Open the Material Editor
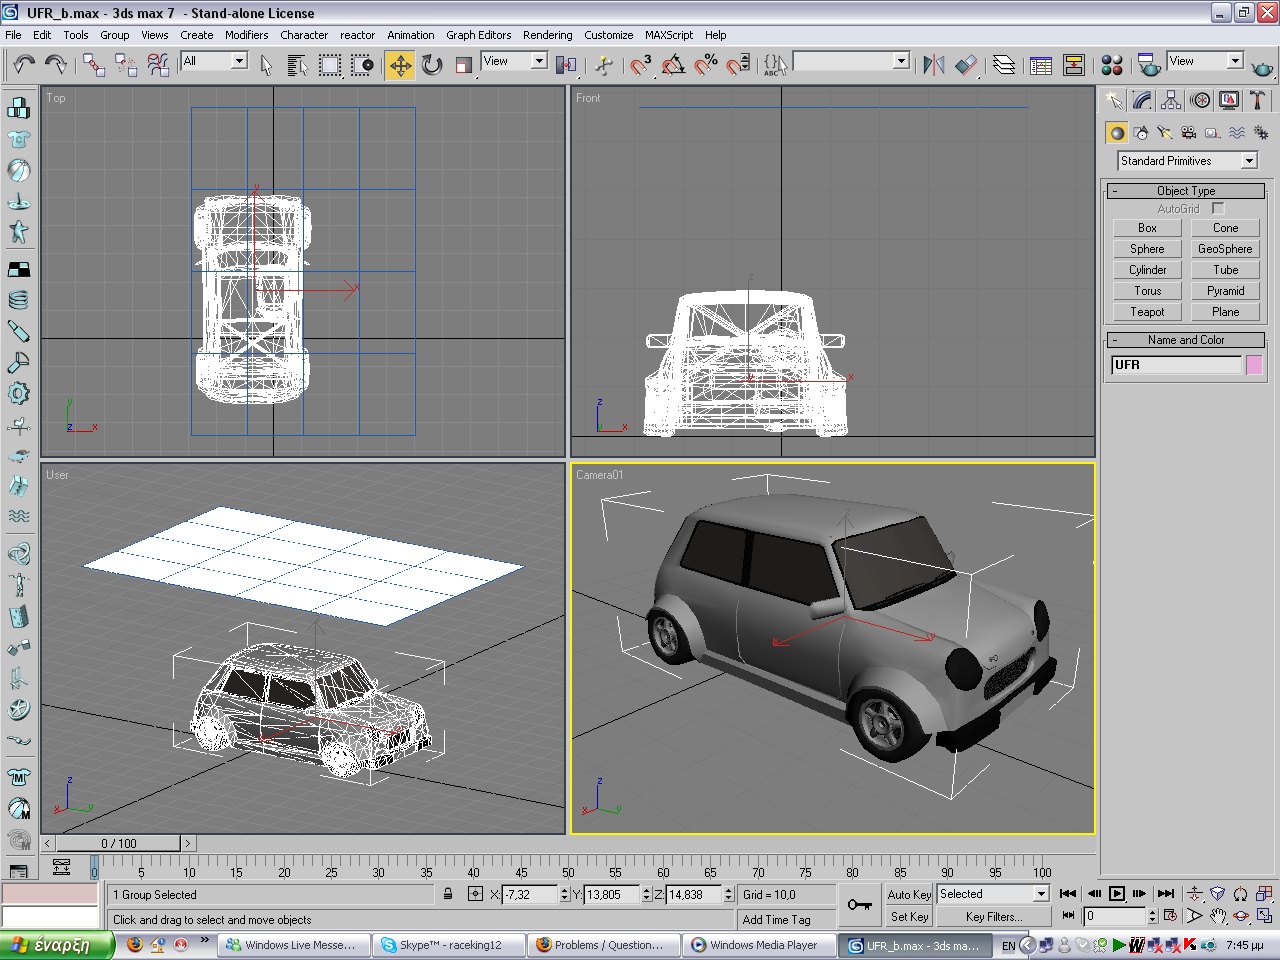Screen dimensions: 1280x960 click(1111, 65)
